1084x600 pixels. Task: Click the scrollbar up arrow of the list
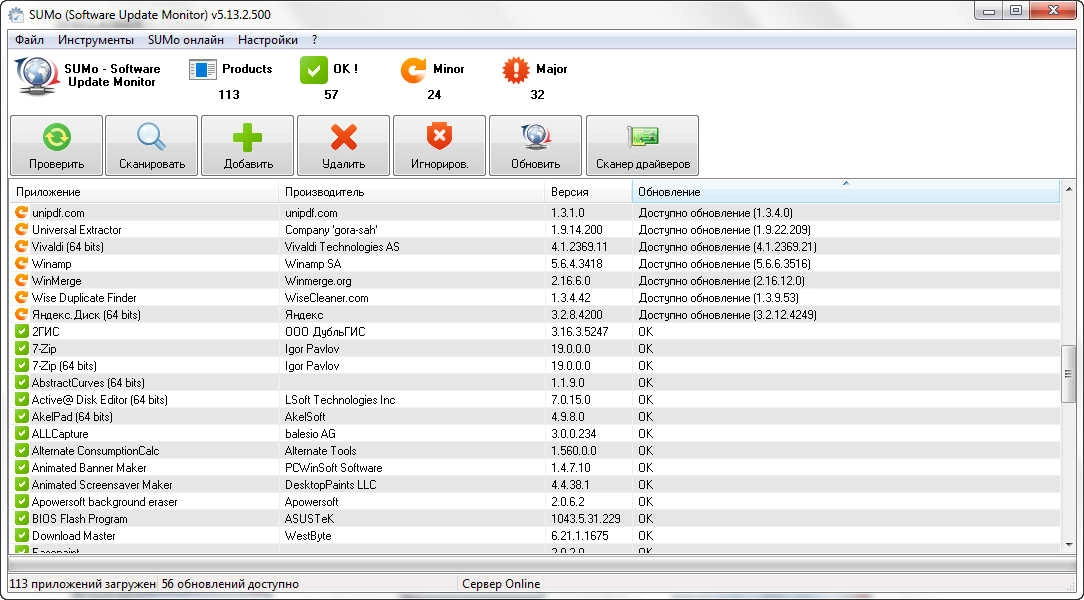click(1069, 189)
